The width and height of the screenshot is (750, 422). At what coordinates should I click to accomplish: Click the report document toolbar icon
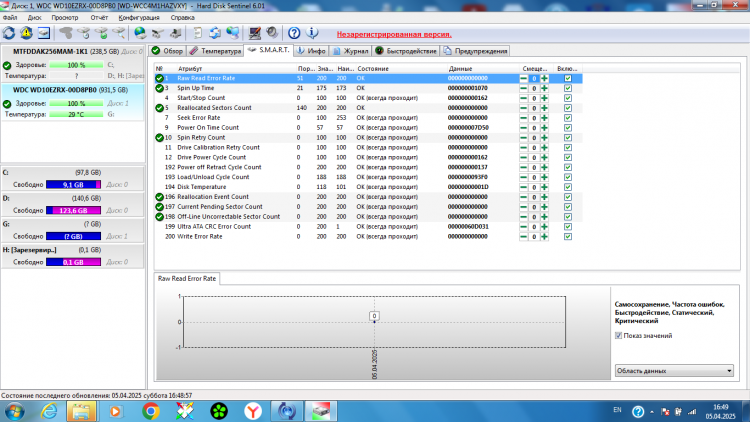coord(197,33)
